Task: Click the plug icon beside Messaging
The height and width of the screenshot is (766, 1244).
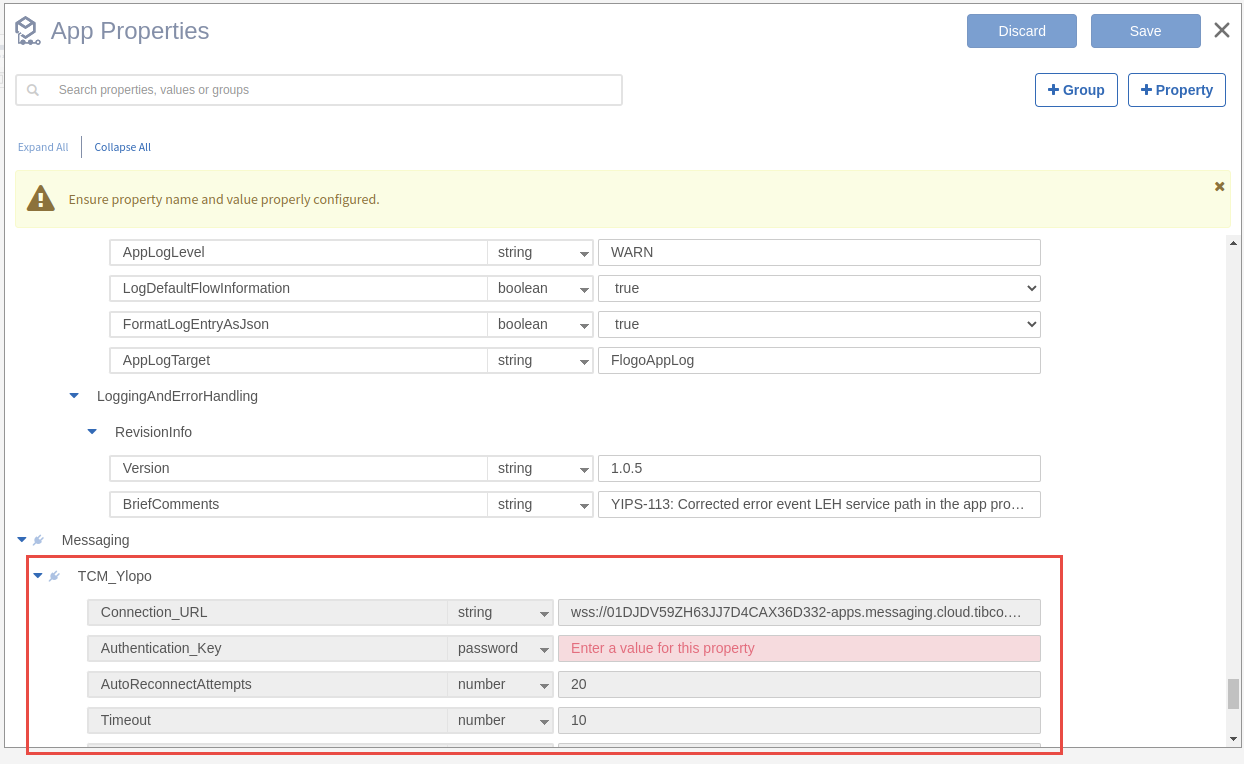Action: click(x=38, y=540)
